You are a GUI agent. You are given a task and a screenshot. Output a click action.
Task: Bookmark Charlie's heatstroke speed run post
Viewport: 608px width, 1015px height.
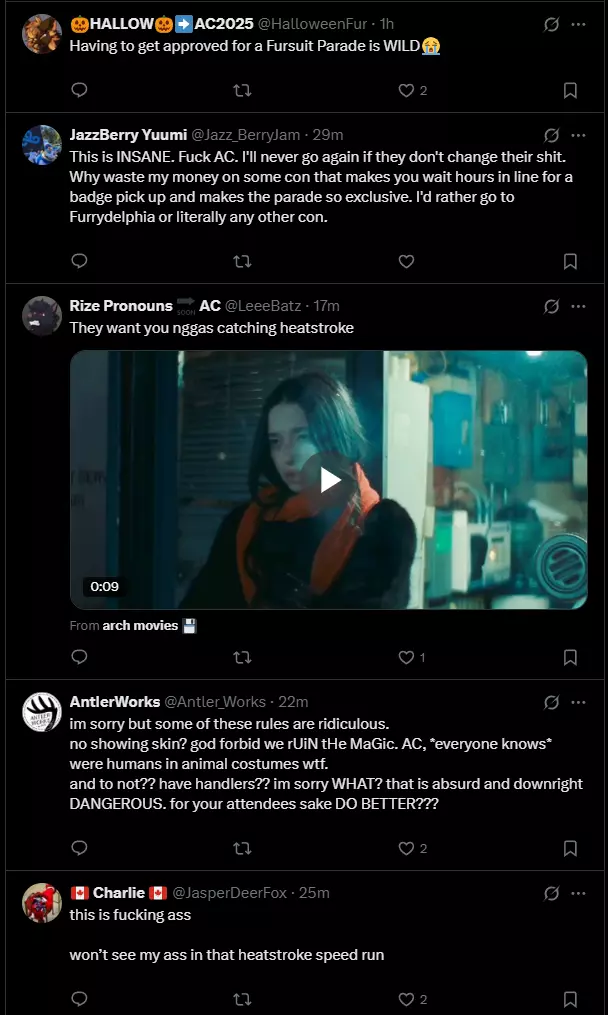pos(570,999)
